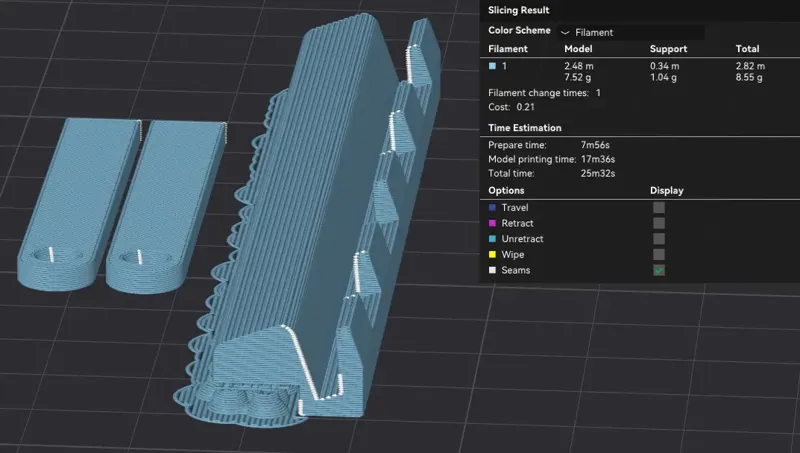Click the Prepare time value 7m56s
This screenshot has width=800, height=453.
(x=595, y=145)
